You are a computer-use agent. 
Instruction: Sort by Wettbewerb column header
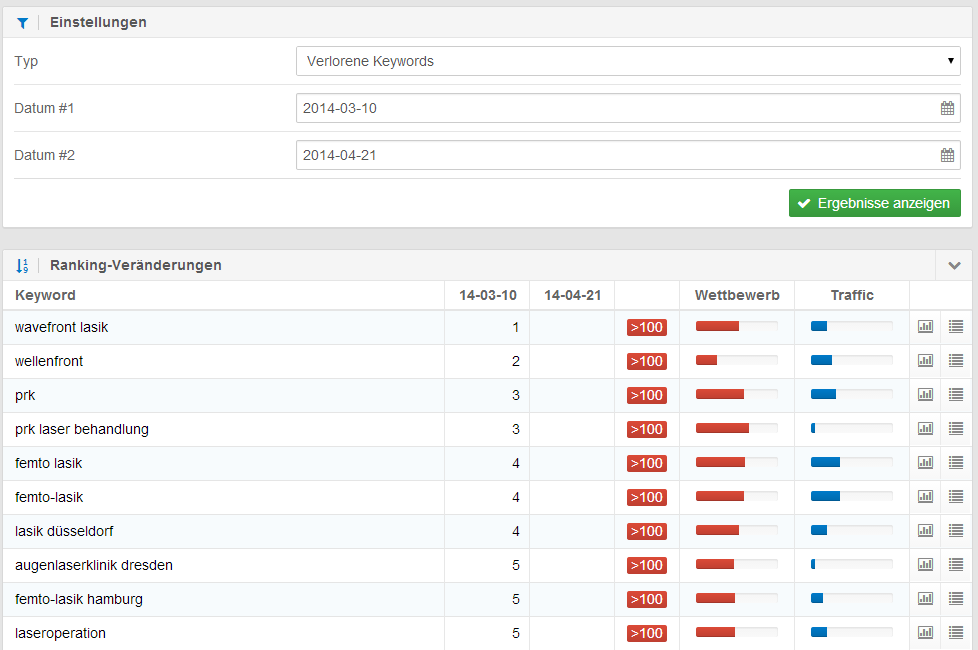point(736,295)
